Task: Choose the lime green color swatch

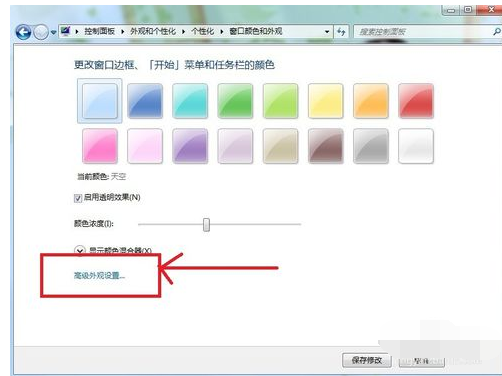Action: (x=280, y=101)
